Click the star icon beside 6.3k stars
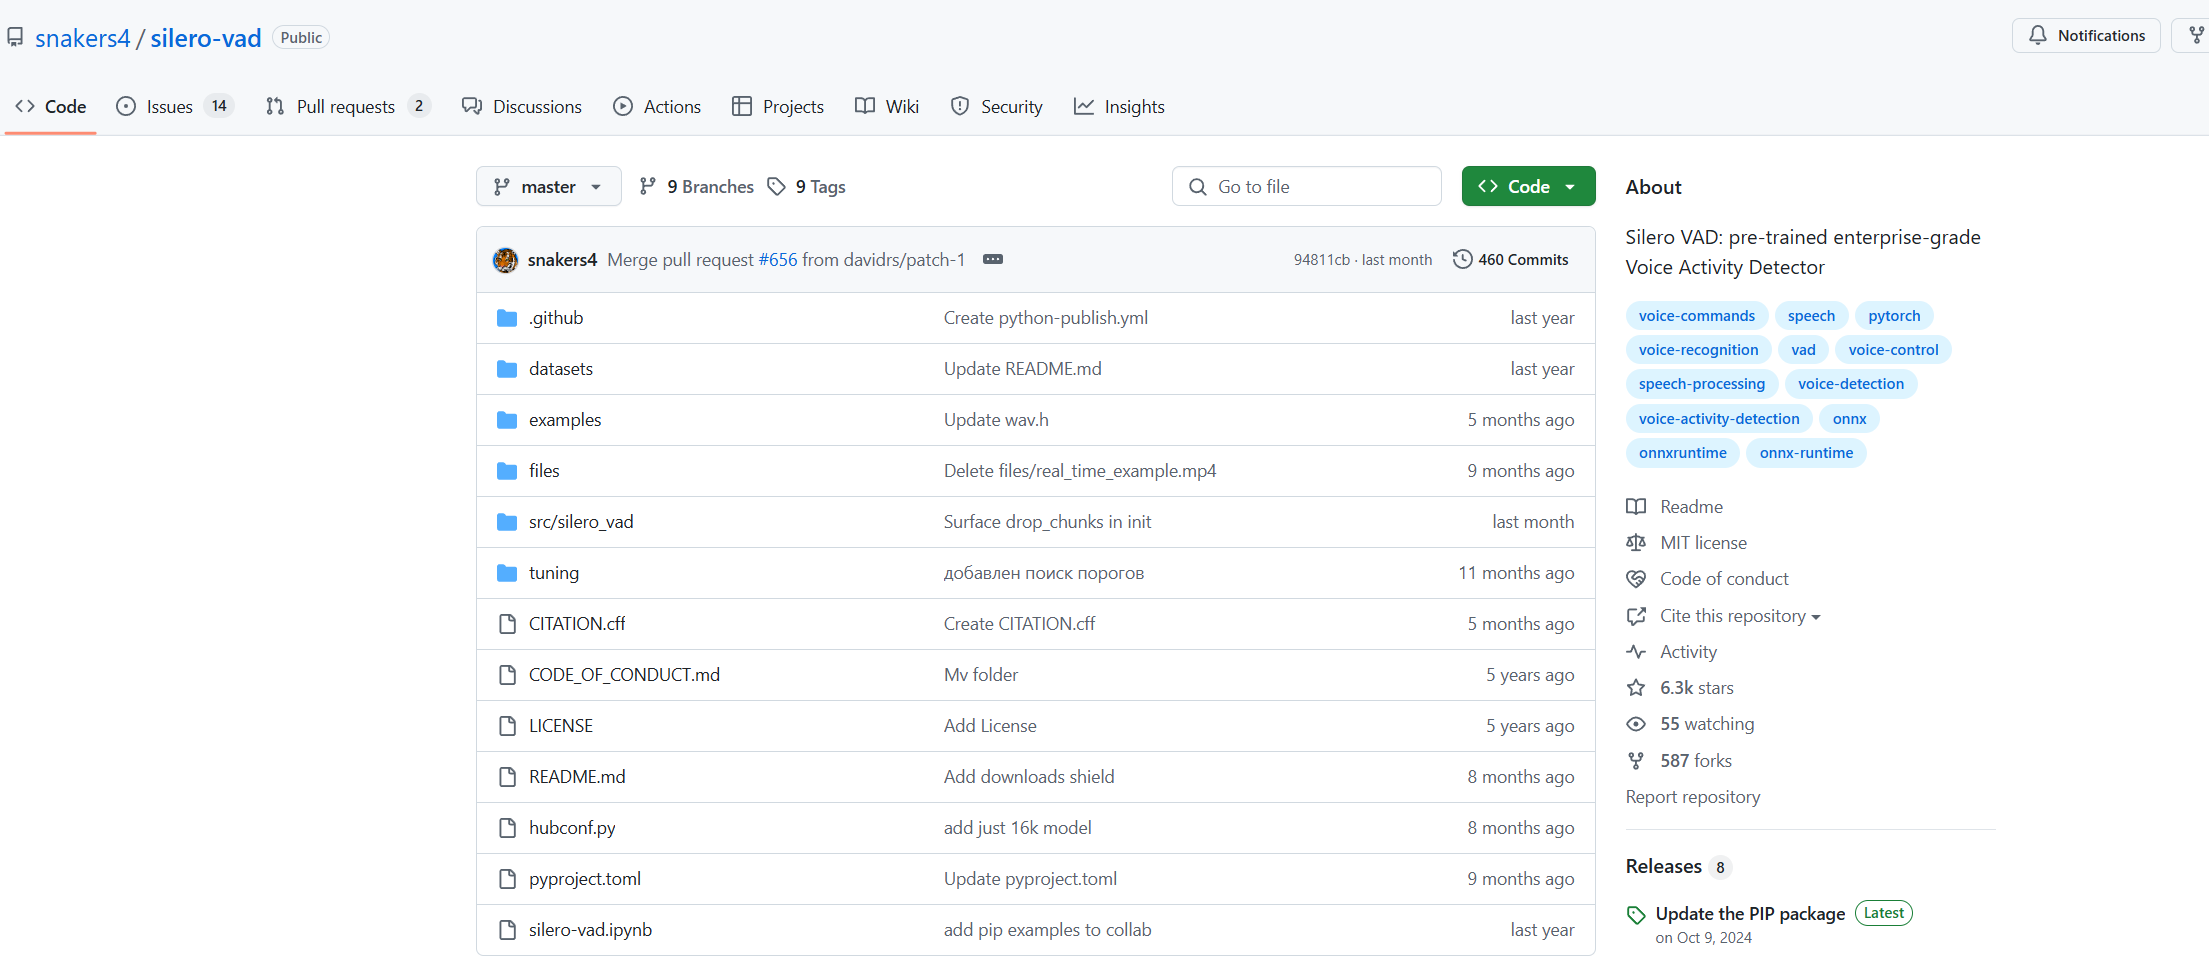The height and width of the screenshot is (969, 2209). tap(1636, 688)
